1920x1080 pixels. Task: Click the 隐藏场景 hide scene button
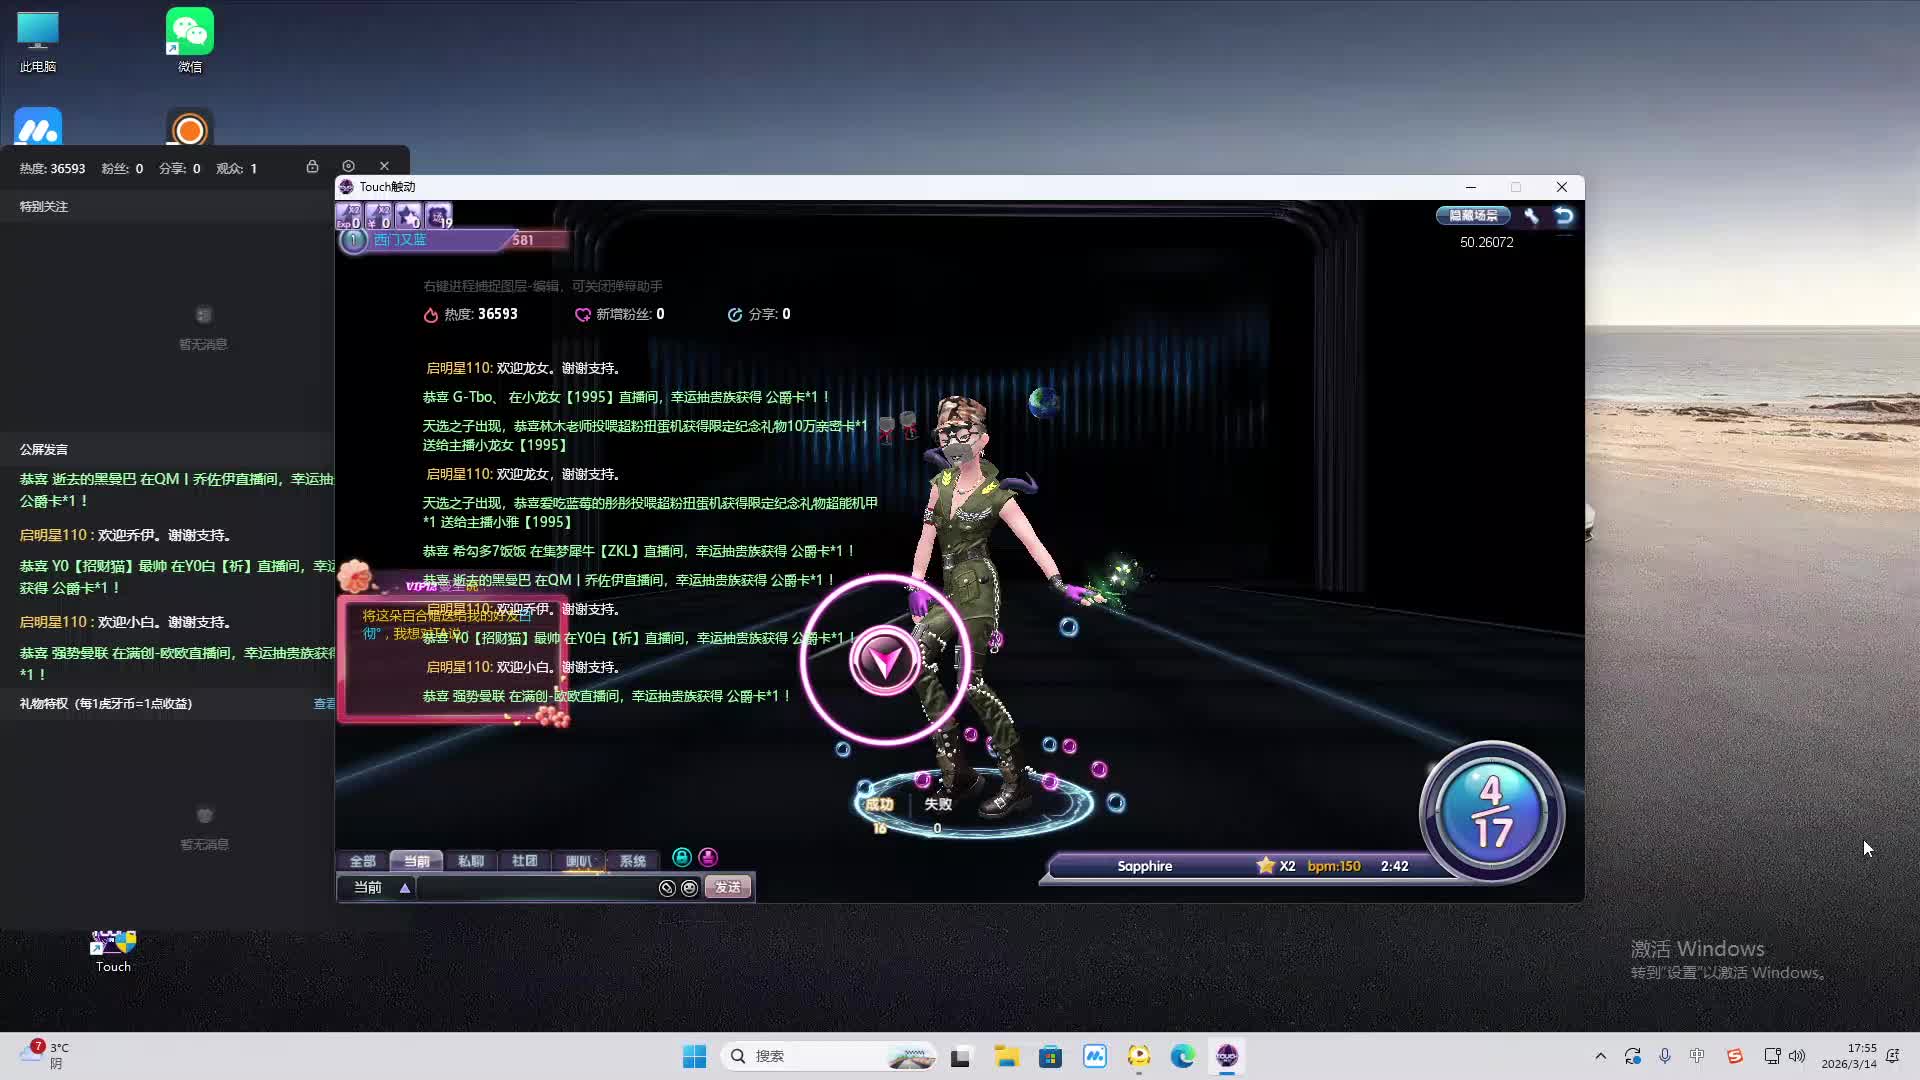tap(1473, 216)
